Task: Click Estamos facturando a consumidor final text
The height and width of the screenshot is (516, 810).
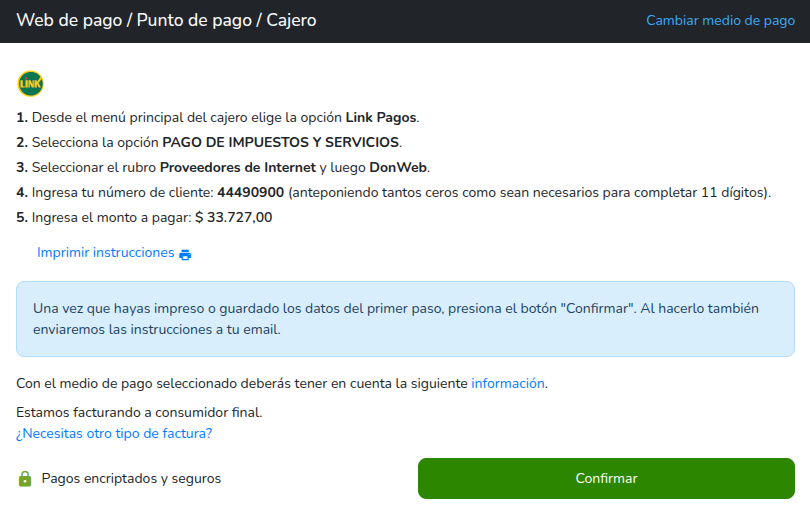Action: click(x=139, y=412)
